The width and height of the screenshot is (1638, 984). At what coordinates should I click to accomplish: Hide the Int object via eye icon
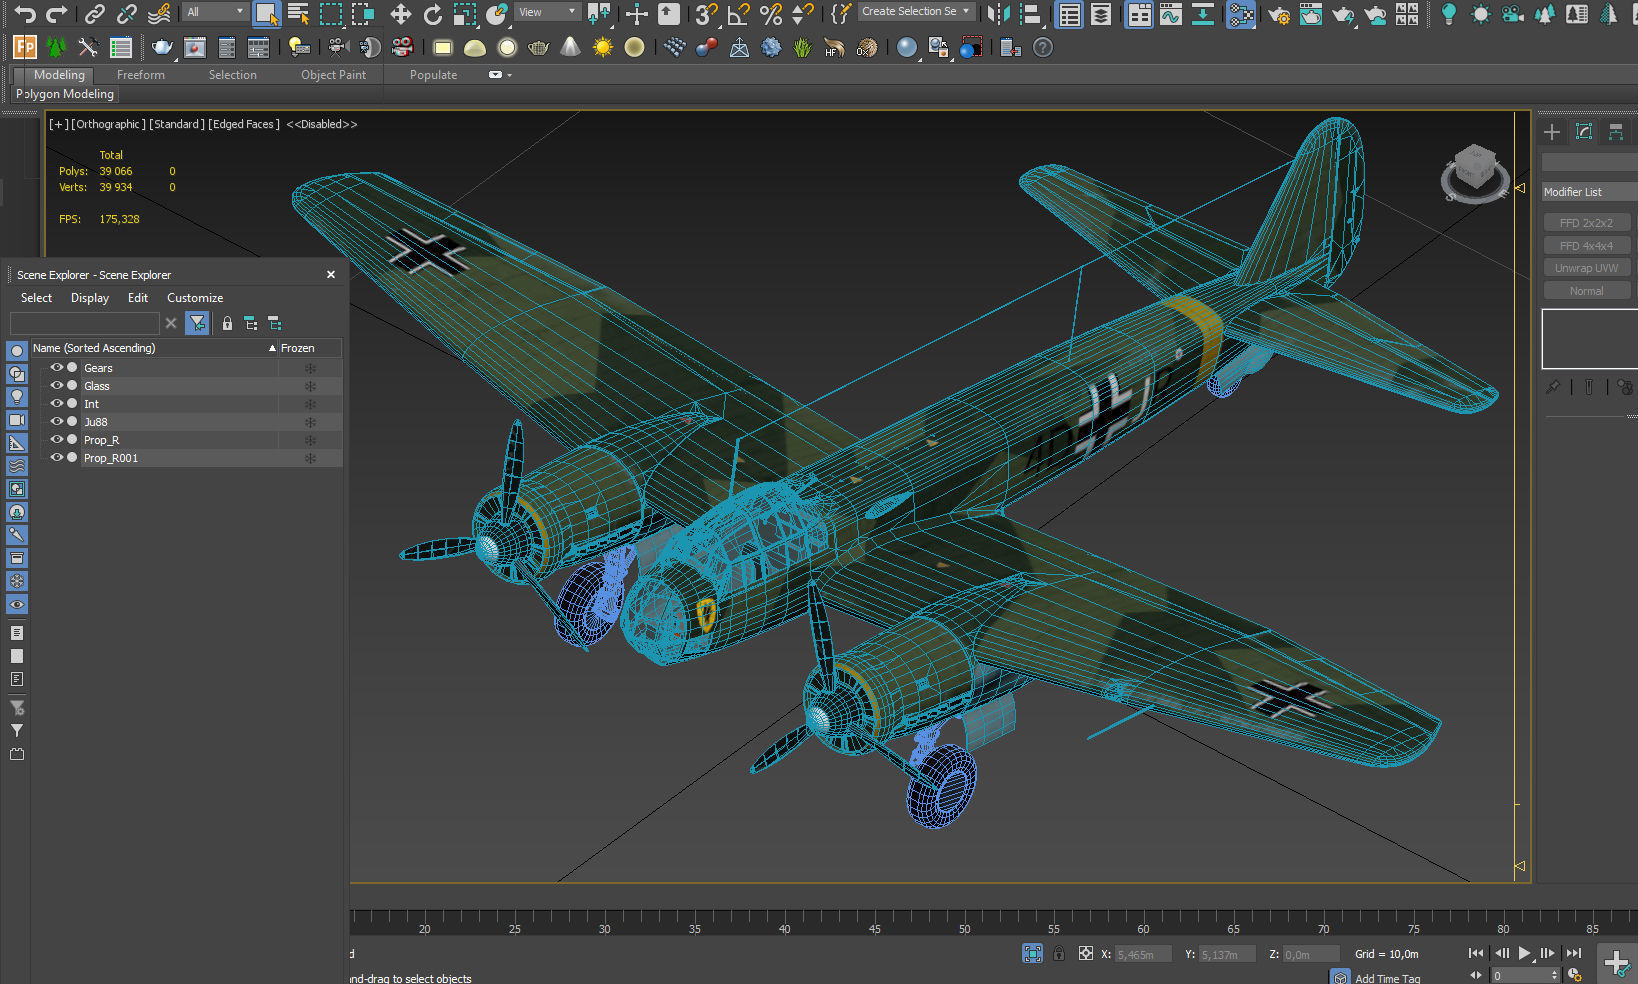coord(57,403)
